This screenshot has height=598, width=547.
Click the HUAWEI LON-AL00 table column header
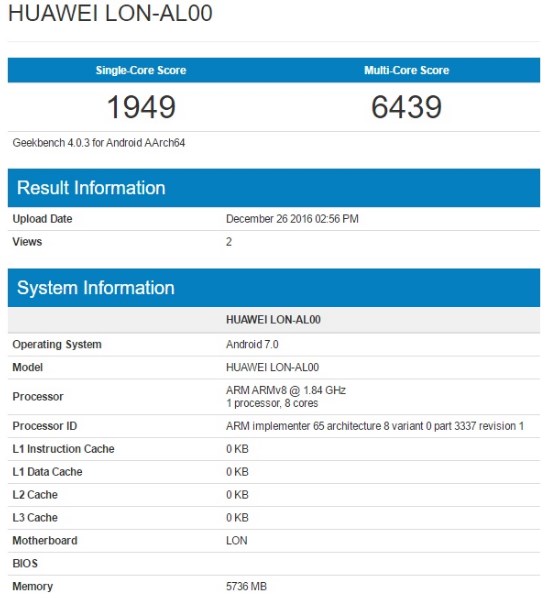point(273,320)
